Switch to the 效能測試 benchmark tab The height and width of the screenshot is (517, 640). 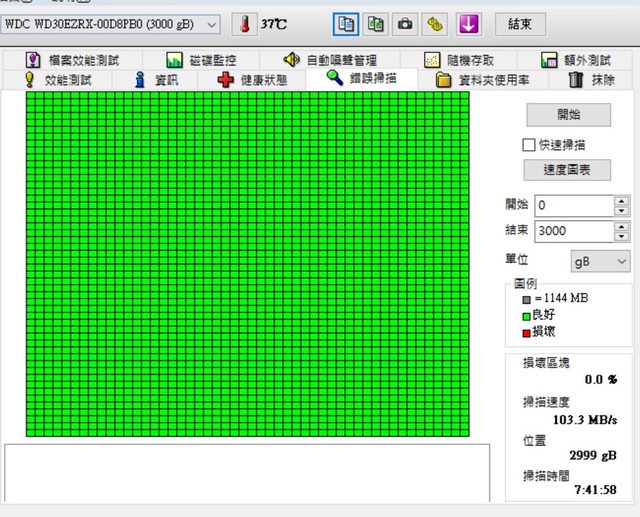tap(57, 79)
